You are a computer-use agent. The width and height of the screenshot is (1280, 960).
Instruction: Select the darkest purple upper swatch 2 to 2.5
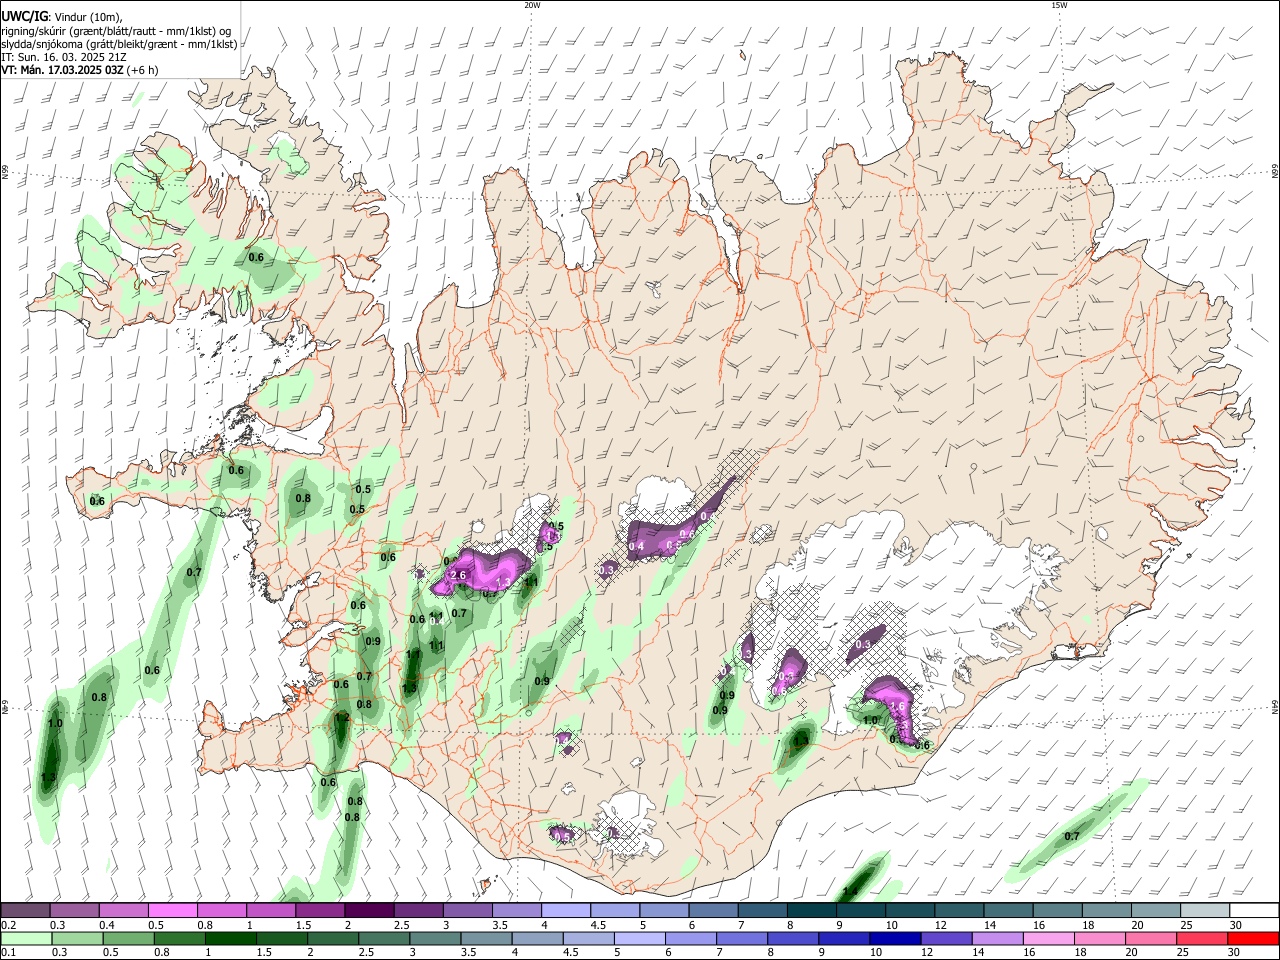pos(369,911)
